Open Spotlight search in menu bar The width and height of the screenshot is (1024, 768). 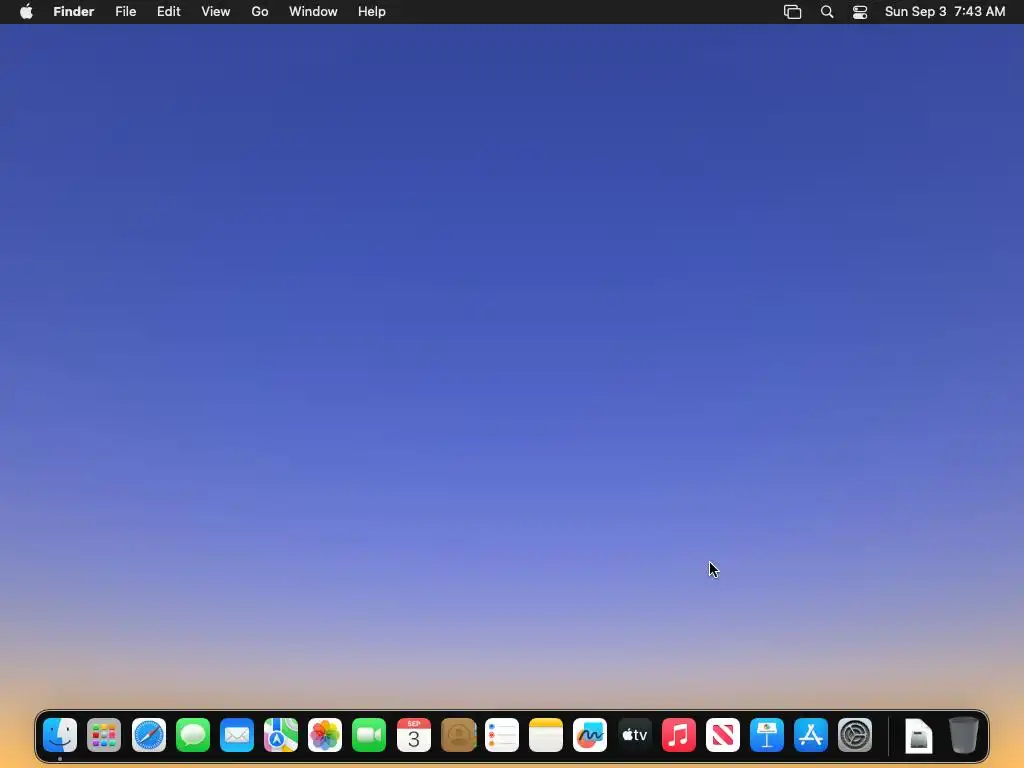[827, 12]
